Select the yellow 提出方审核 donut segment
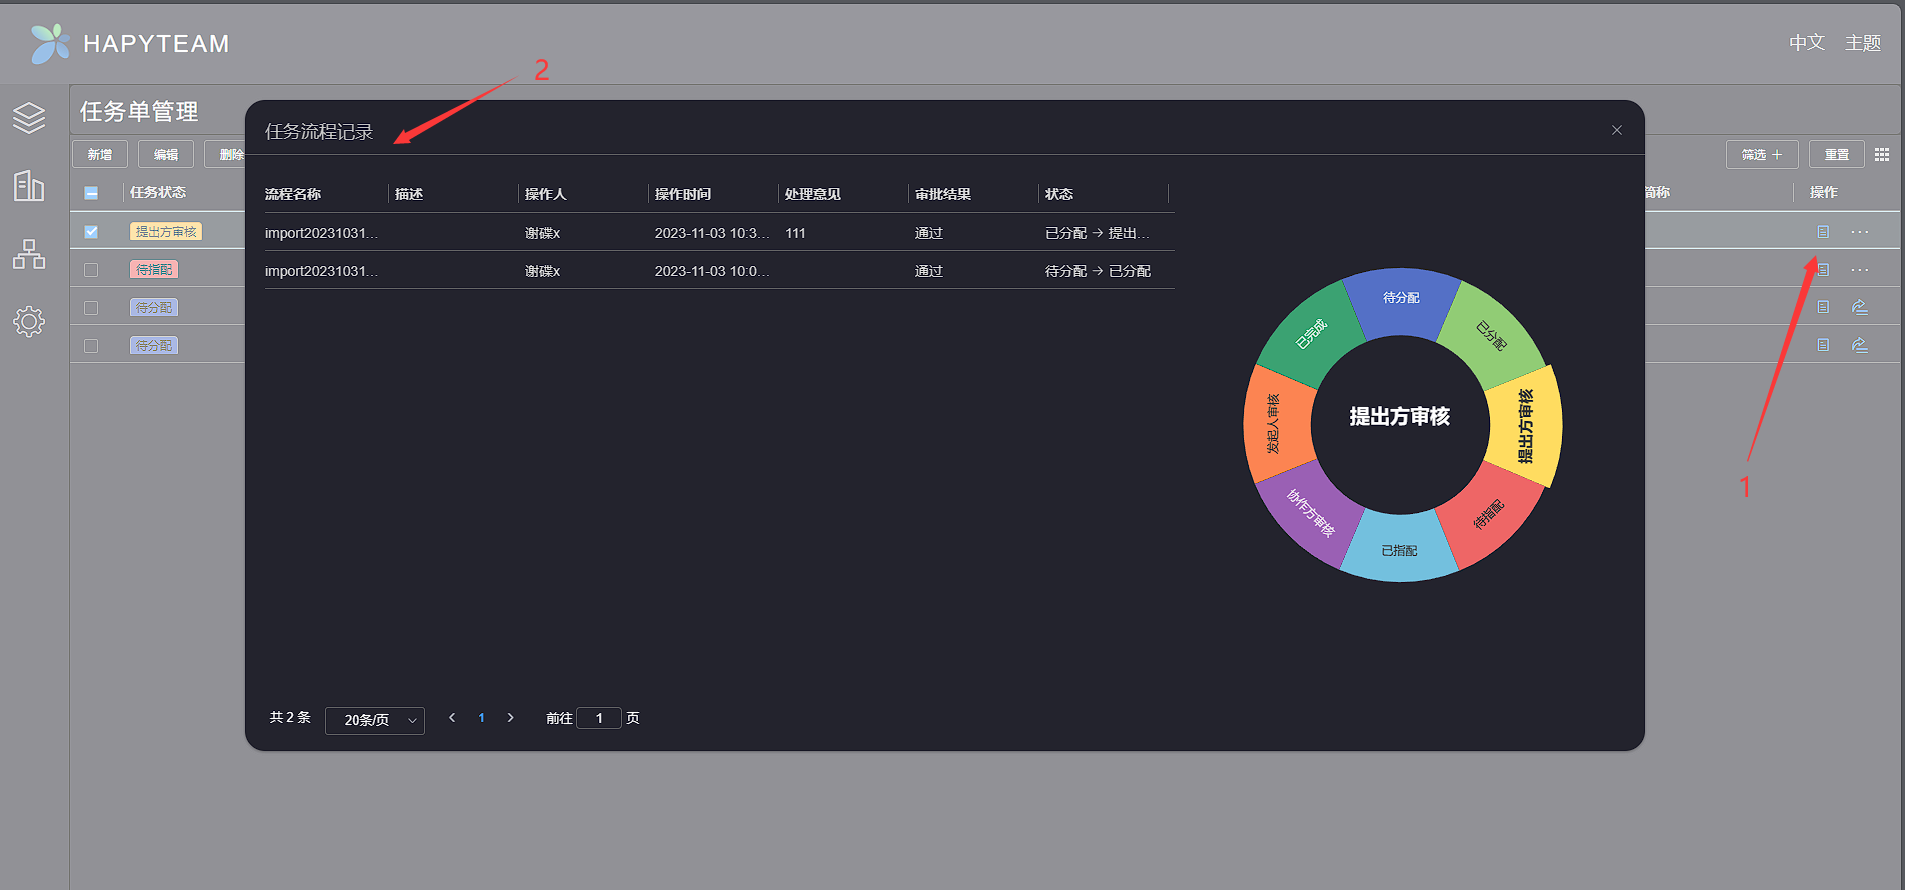1905x890 pixels. tap(1524, 426)
